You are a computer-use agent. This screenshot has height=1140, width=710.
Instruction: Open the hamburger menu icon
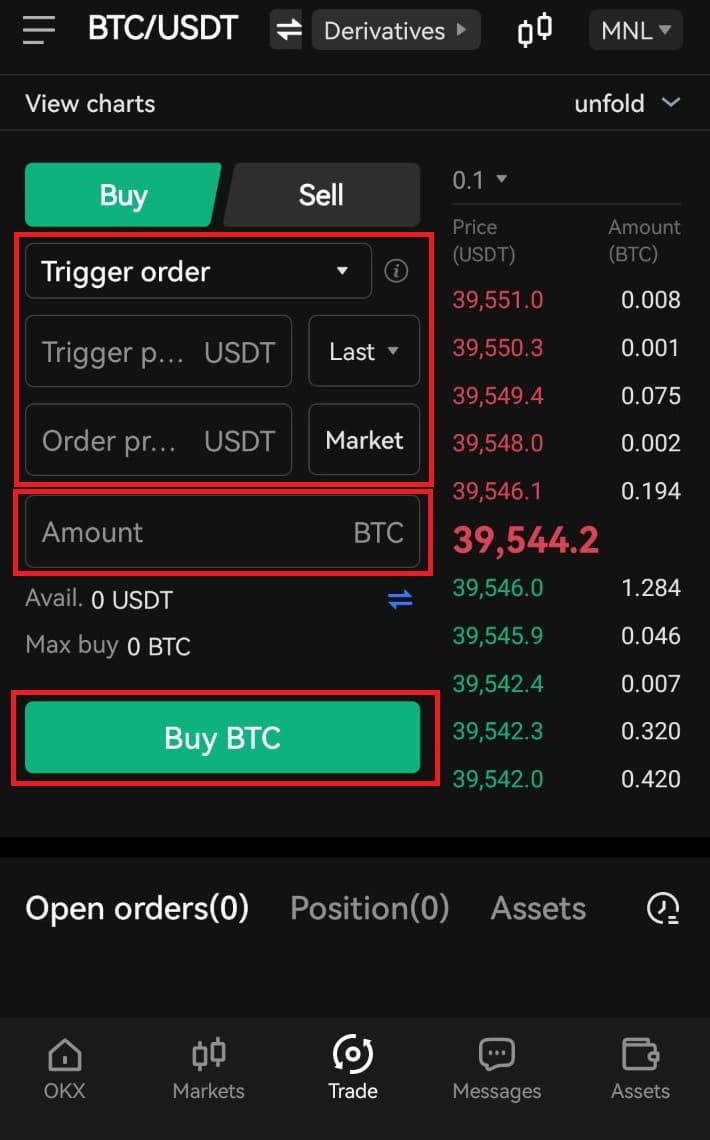pos(39,31)
